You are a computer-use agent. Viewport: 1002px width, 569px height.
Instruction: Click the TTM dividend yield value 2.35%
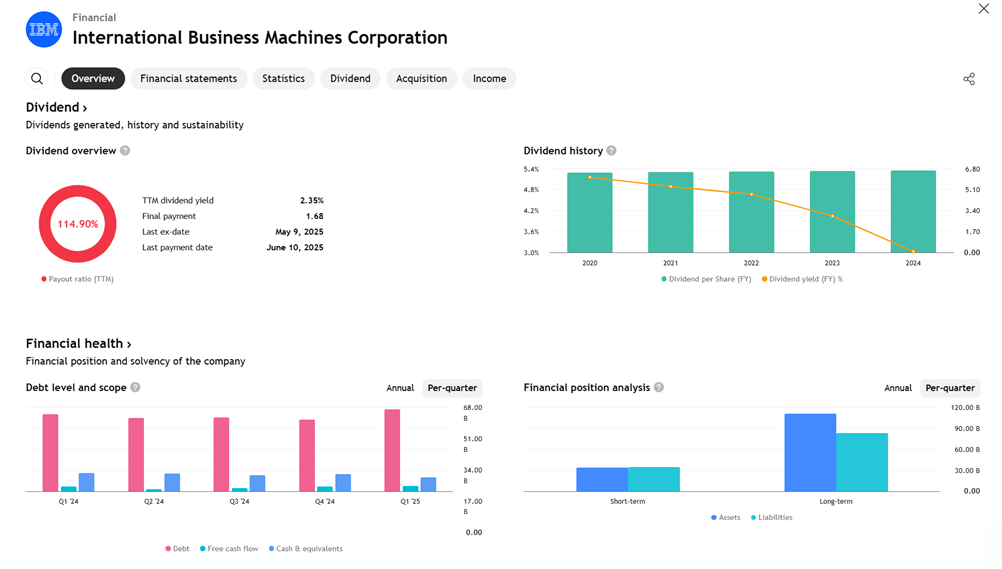pos(312,200)
